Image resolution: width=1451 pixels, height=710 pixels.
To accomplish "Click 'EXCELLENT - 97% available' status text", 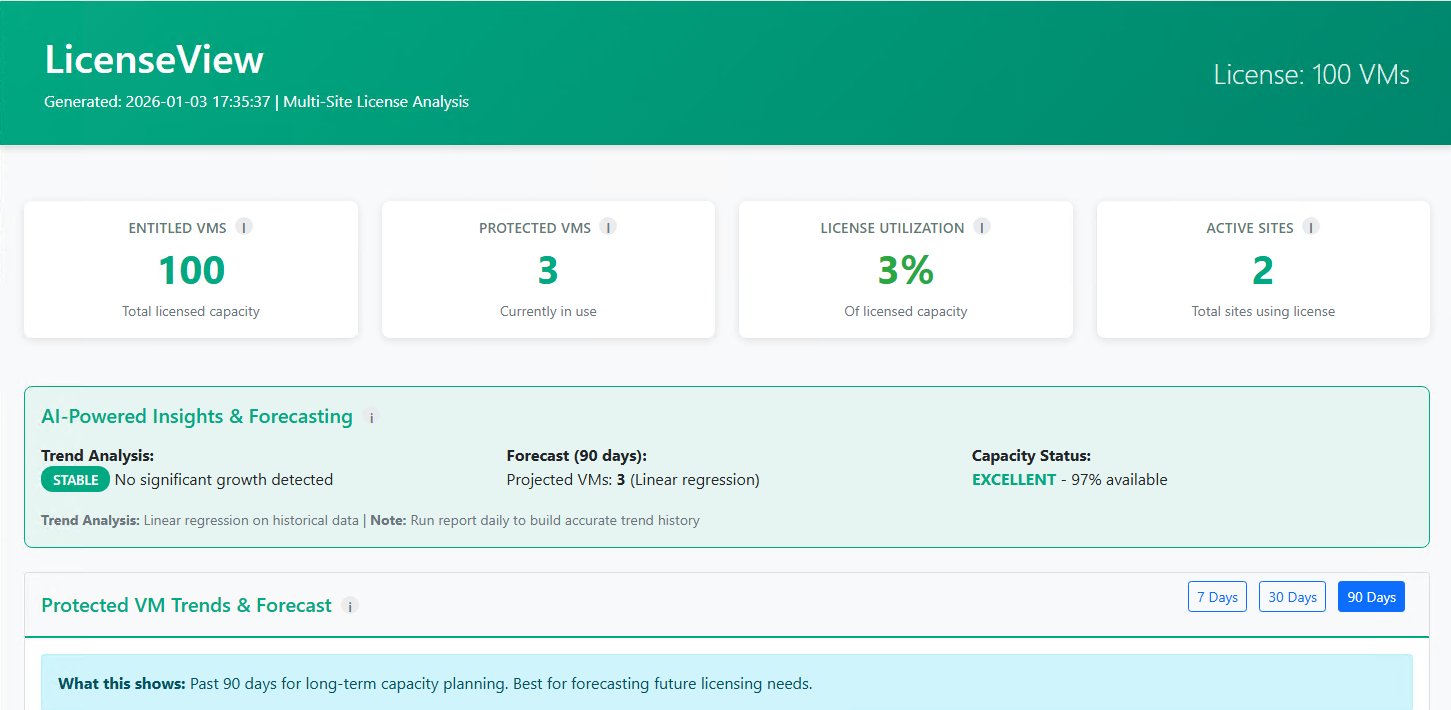I will pos(1070,480).
